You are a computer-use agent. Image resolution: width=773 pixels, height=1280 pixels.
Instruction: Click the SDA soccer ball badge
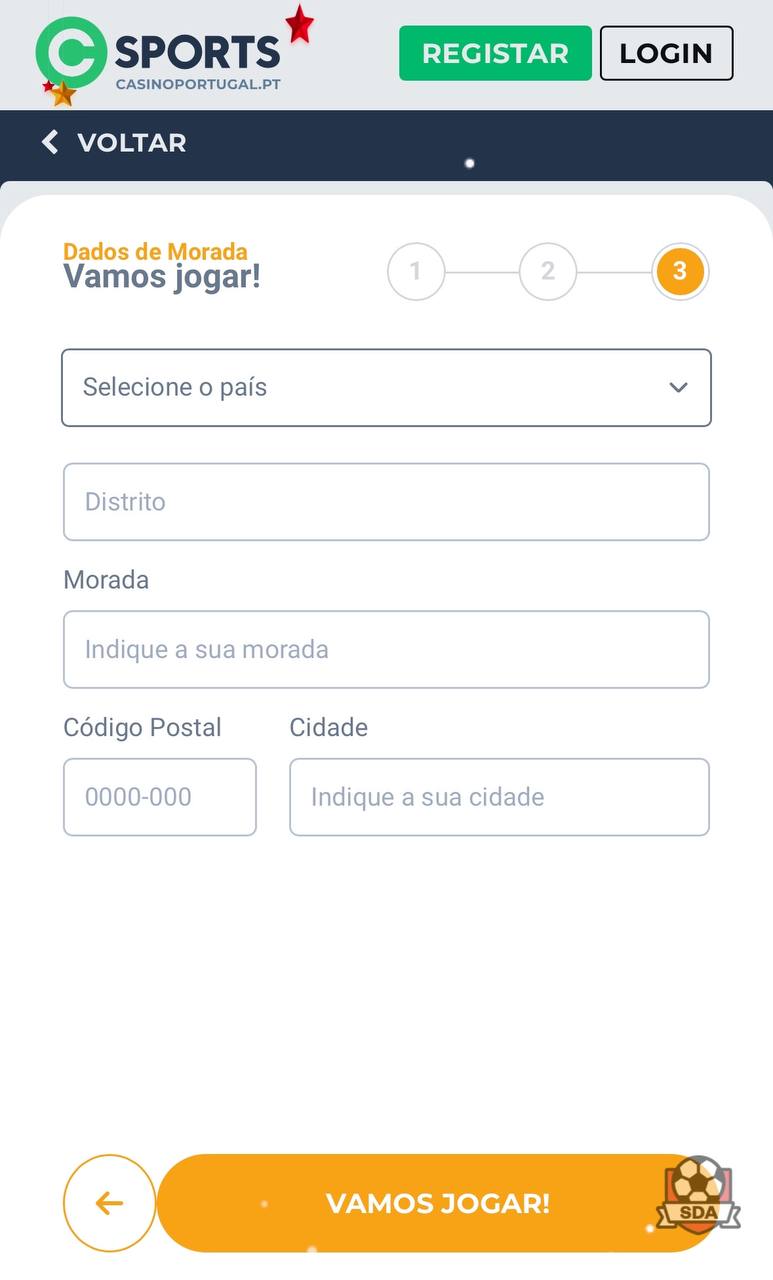pos(699,1195)
